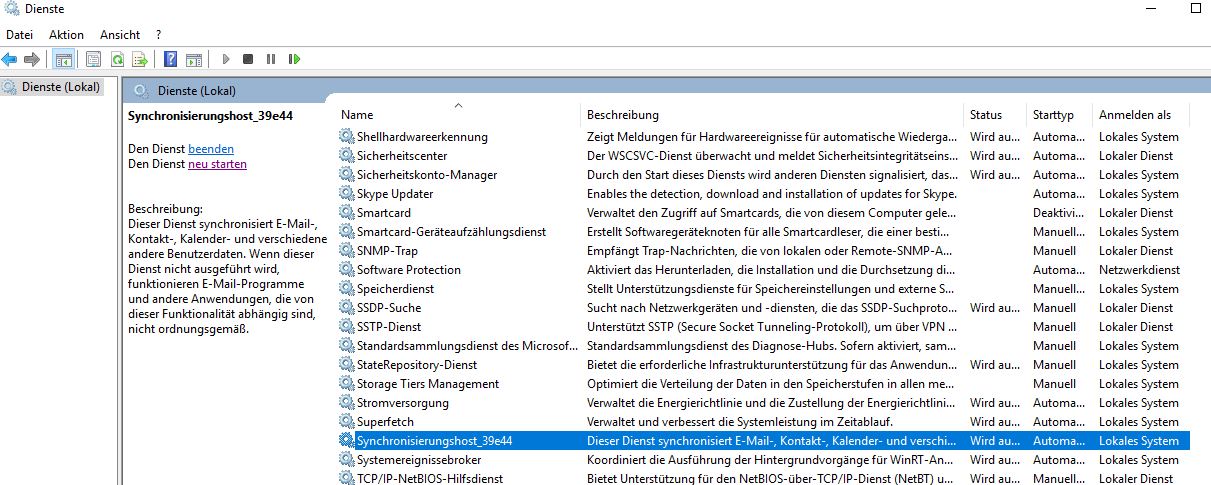Click gear icon of Storage Tiers Management
Viewport: 1211px width, 485px height.
tap(347, 383)
